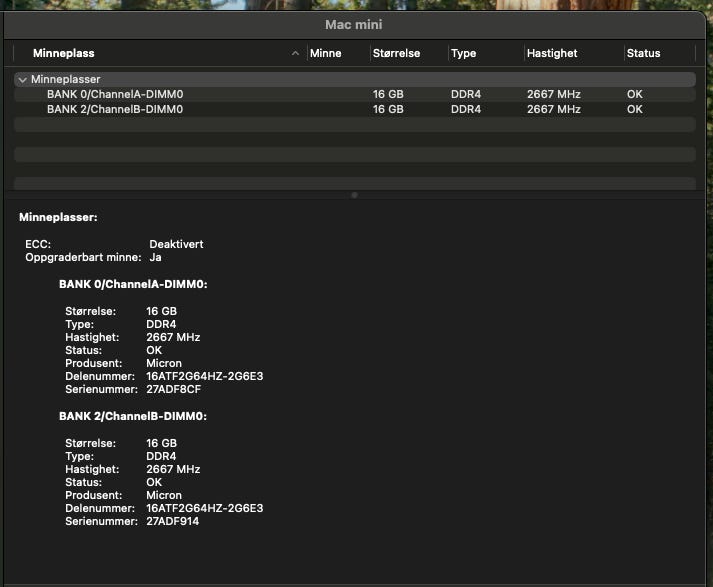
Task: Sort by Hastighet column header
Action: coord(552,53)
